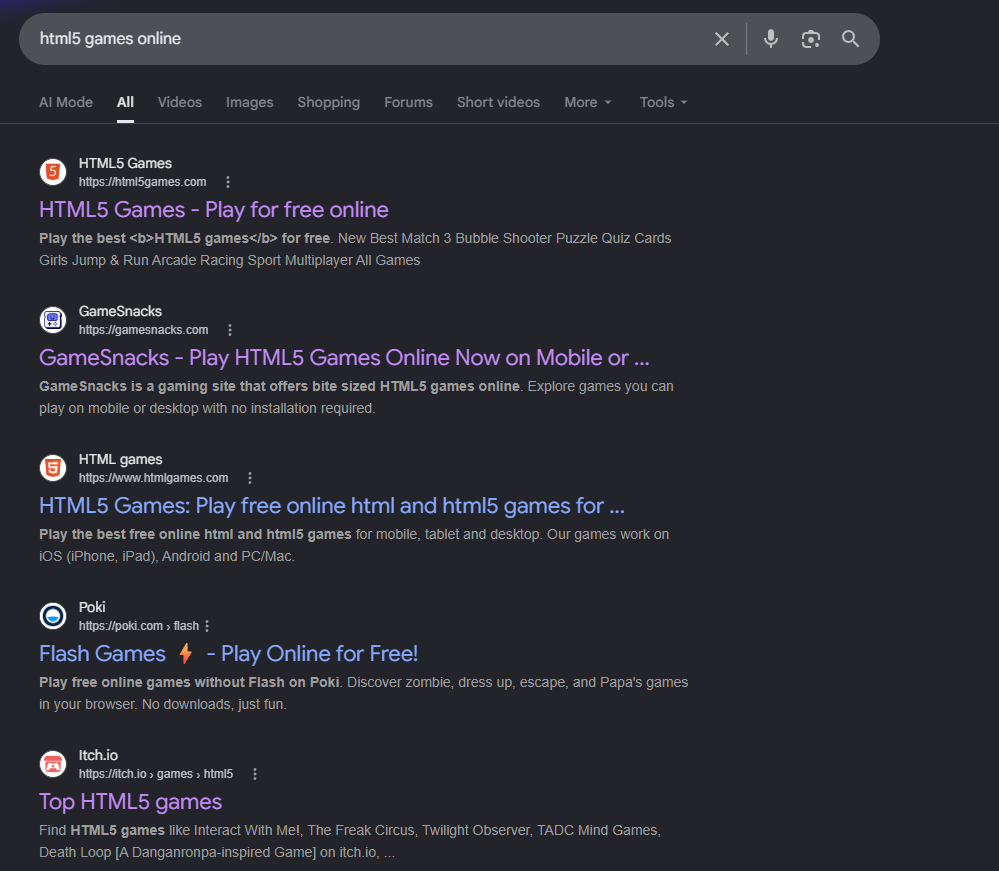The image size is (999, 871).
Task: Open three-dot menu for poki.com result
Action: tap(207, 626)
